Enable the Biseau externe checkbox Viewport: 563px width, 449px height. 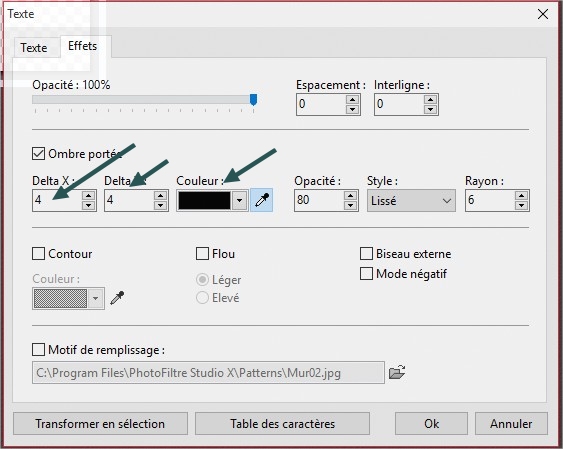pyautogui.click(x=366, y=253)
